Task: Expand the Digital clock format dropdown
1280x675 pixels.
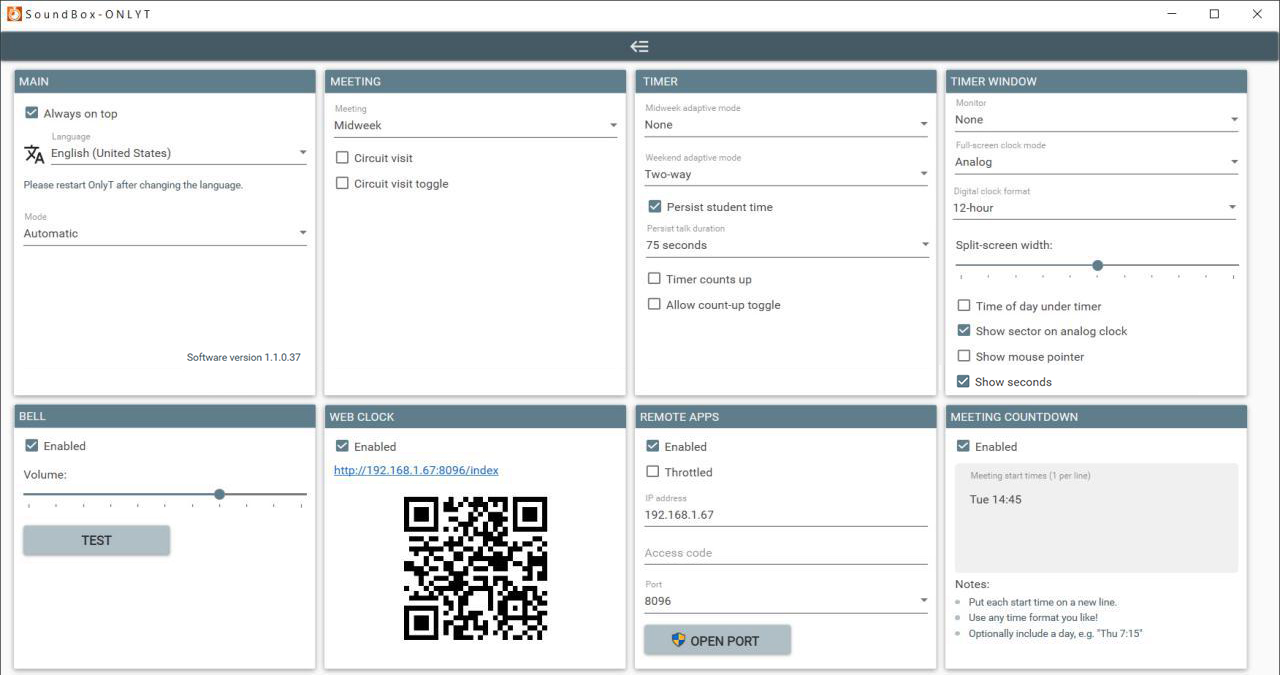Action: coord(1234,208)
